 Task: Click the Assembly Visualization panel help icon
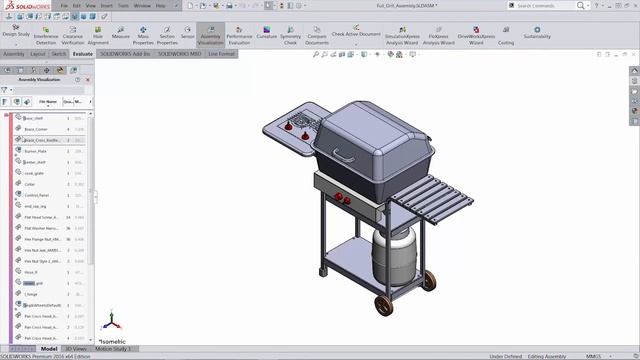click(78, 80)
